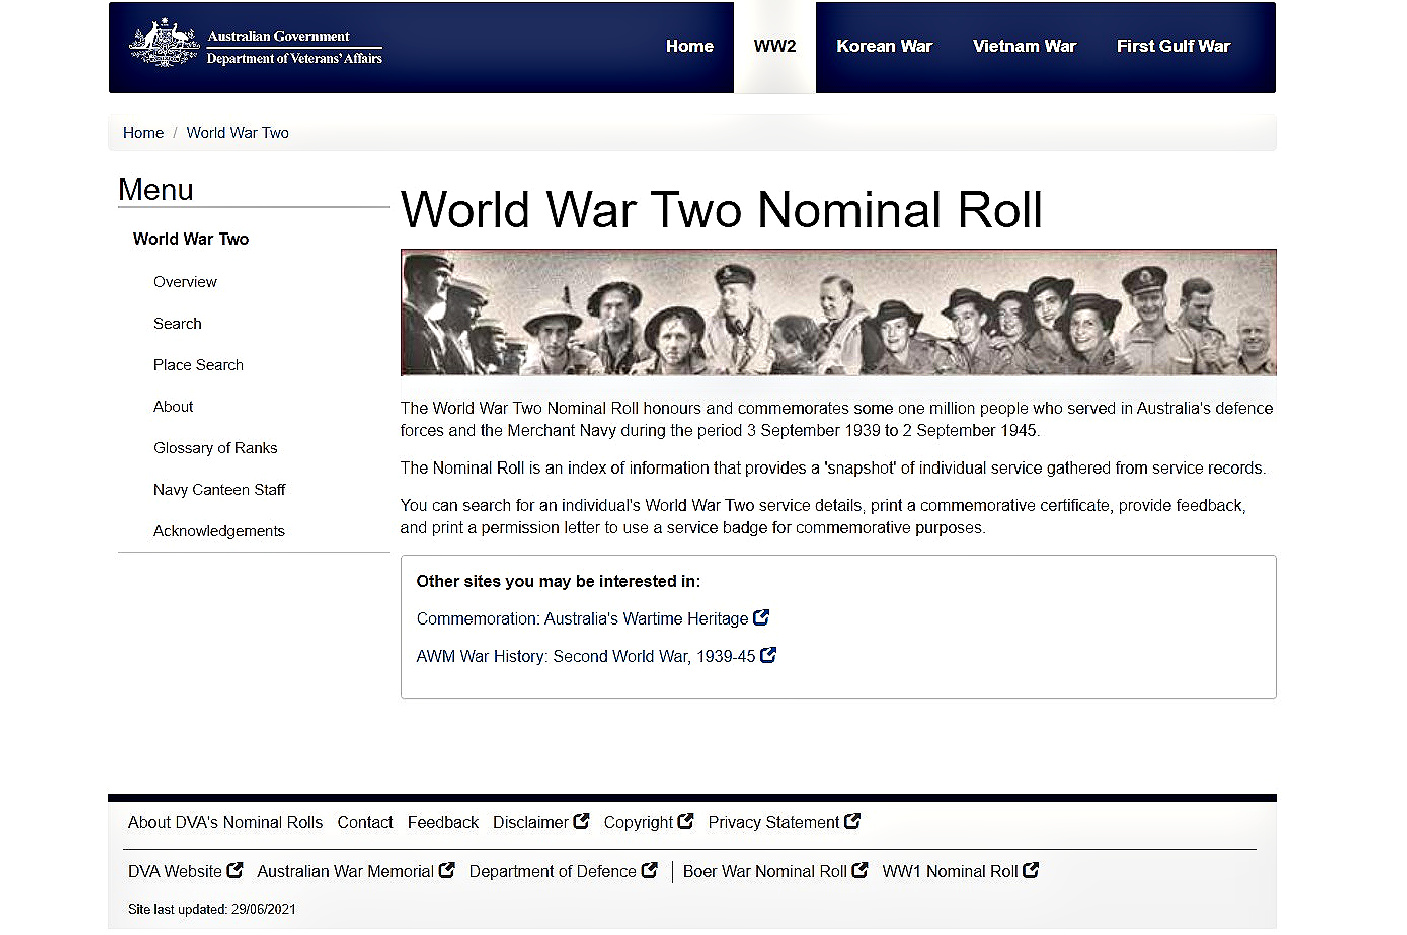
Task: Select Home in the top navigation bar
Action: pyautogui.click(x=690, y=46)
